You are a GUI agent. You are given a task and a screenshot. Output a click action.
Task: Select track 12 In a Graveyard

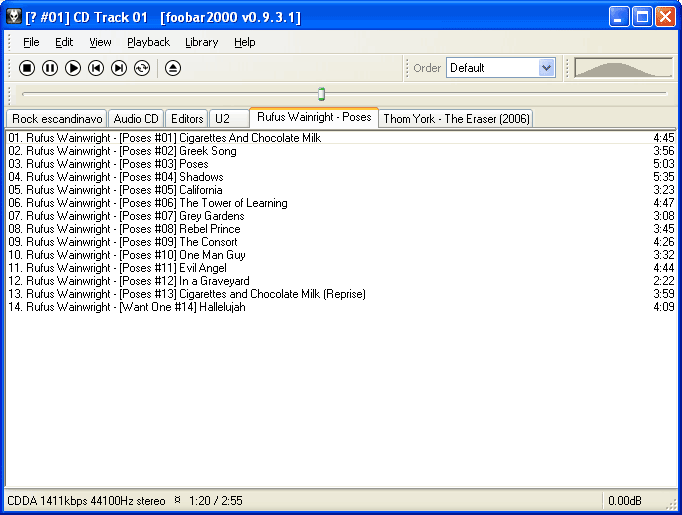tap(341, 281)
